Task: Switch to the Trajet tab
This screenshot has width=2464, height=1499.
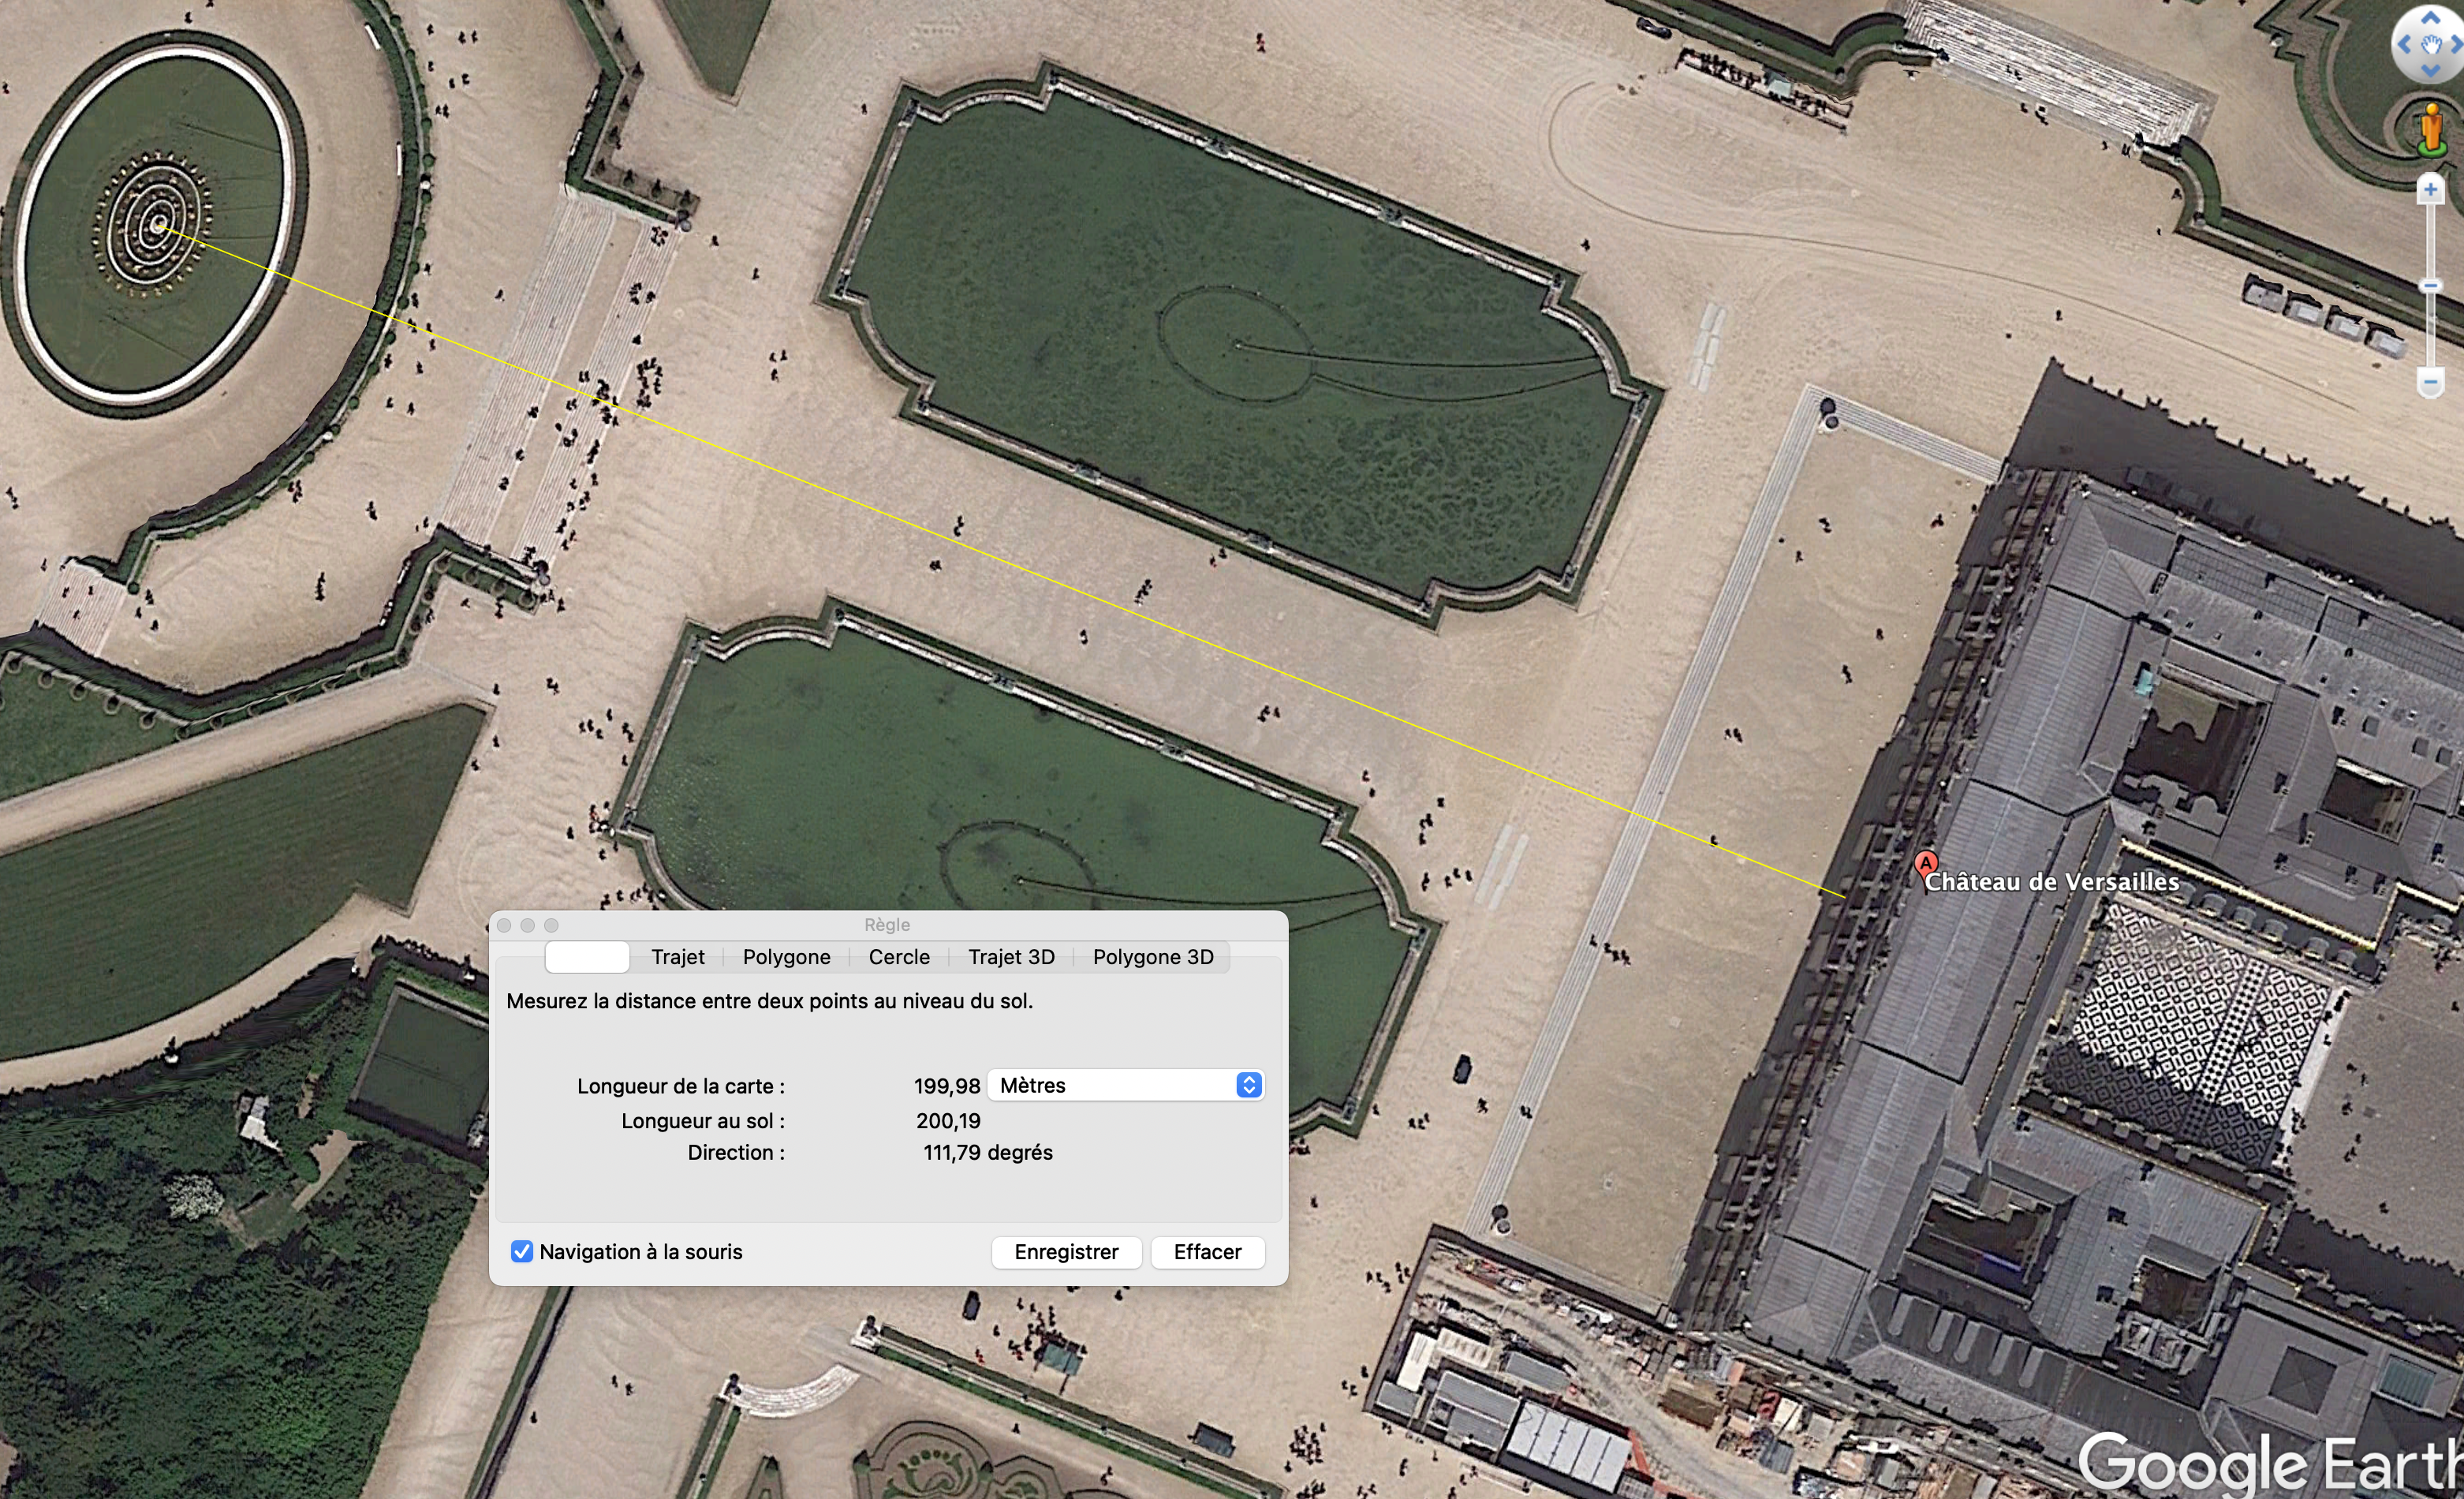Action: 677,957
